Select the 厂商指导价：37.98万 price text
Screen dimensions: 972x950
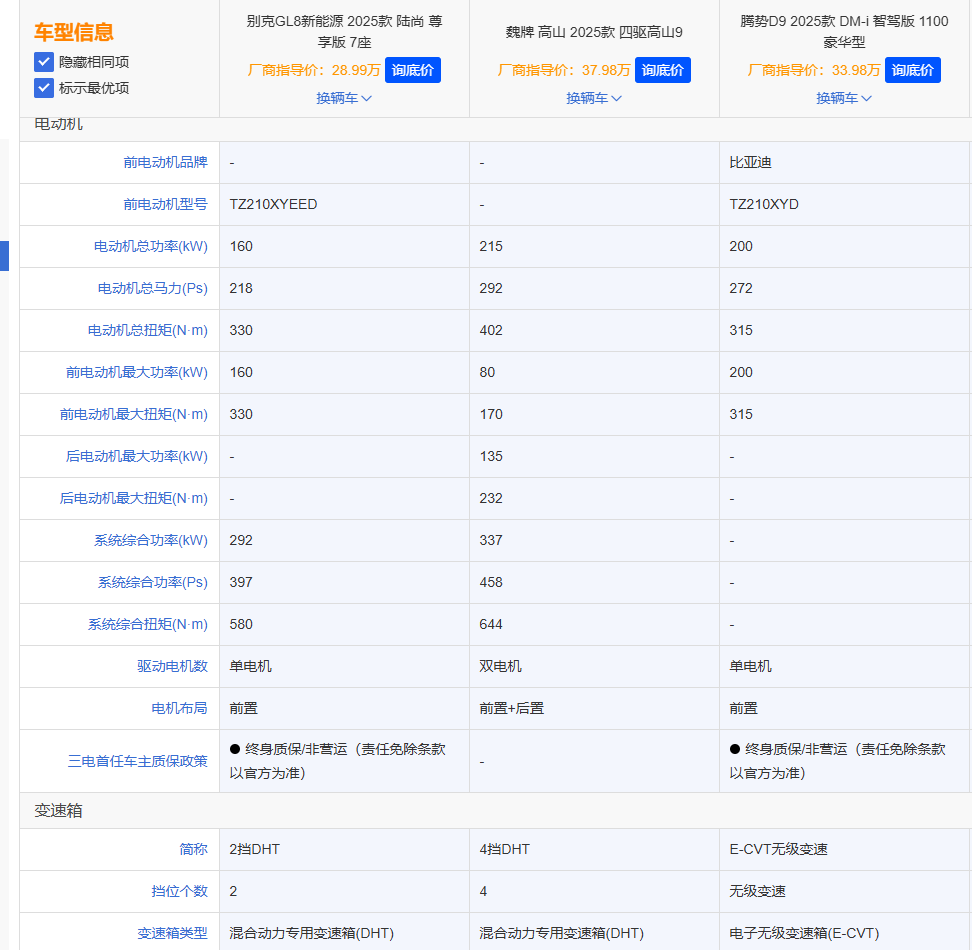(x=563, y=70)
